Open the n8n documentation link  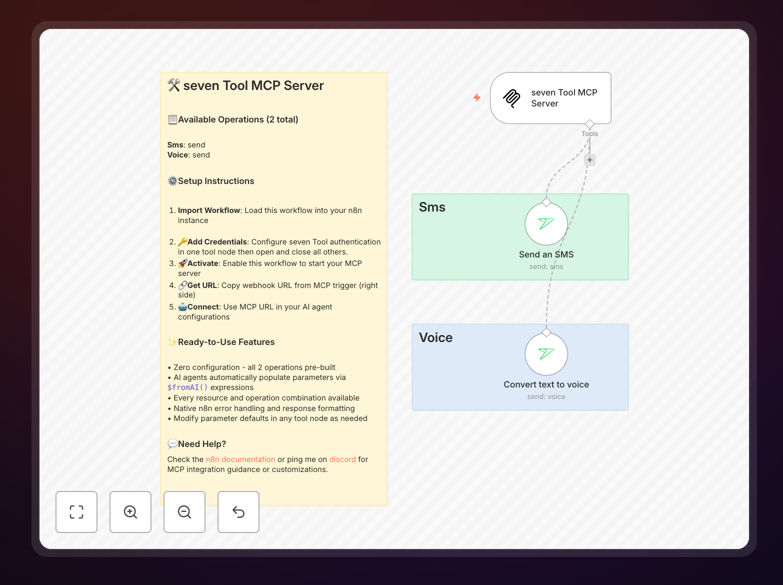240,459
